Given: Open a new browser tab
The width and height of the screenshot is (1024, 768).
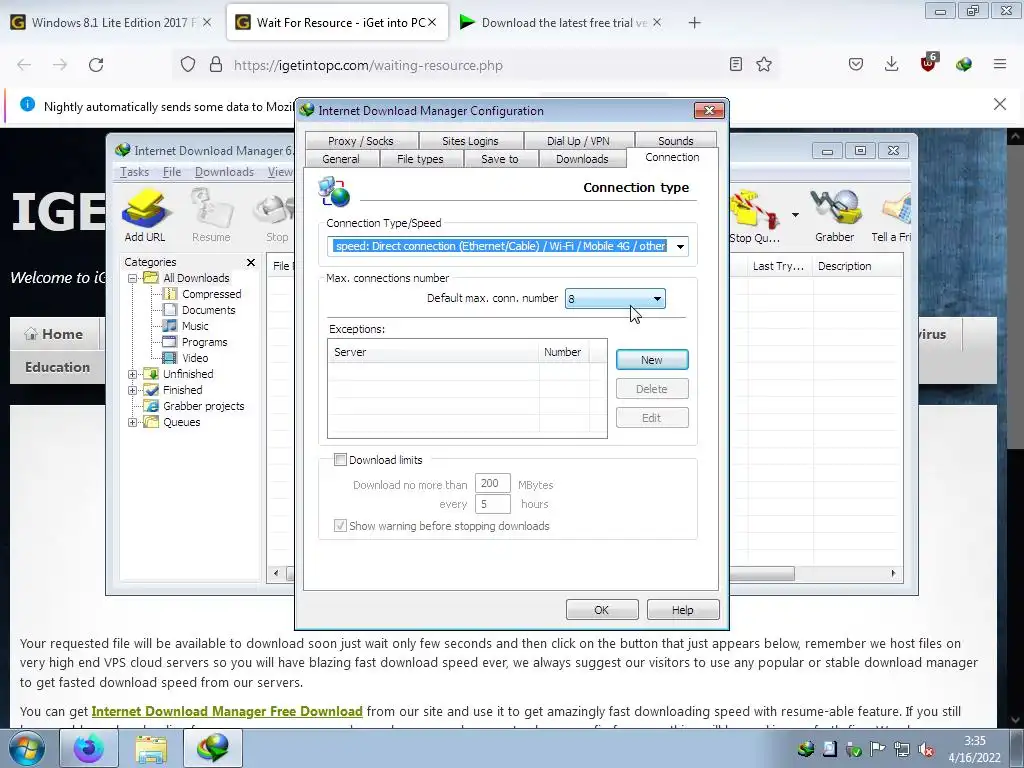Looking at the screenshot, I should point(694,23).
